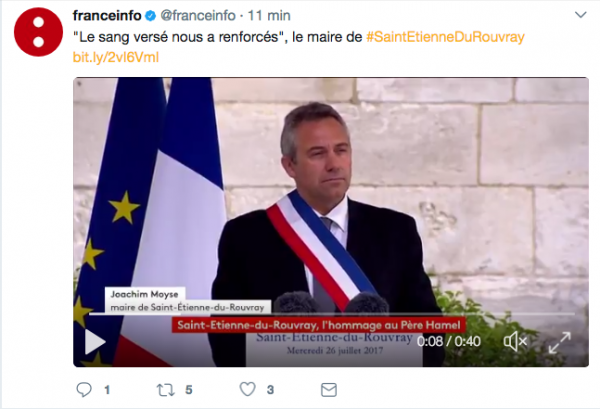
Task: Play the video with the play button
Action: coord(95,342)
